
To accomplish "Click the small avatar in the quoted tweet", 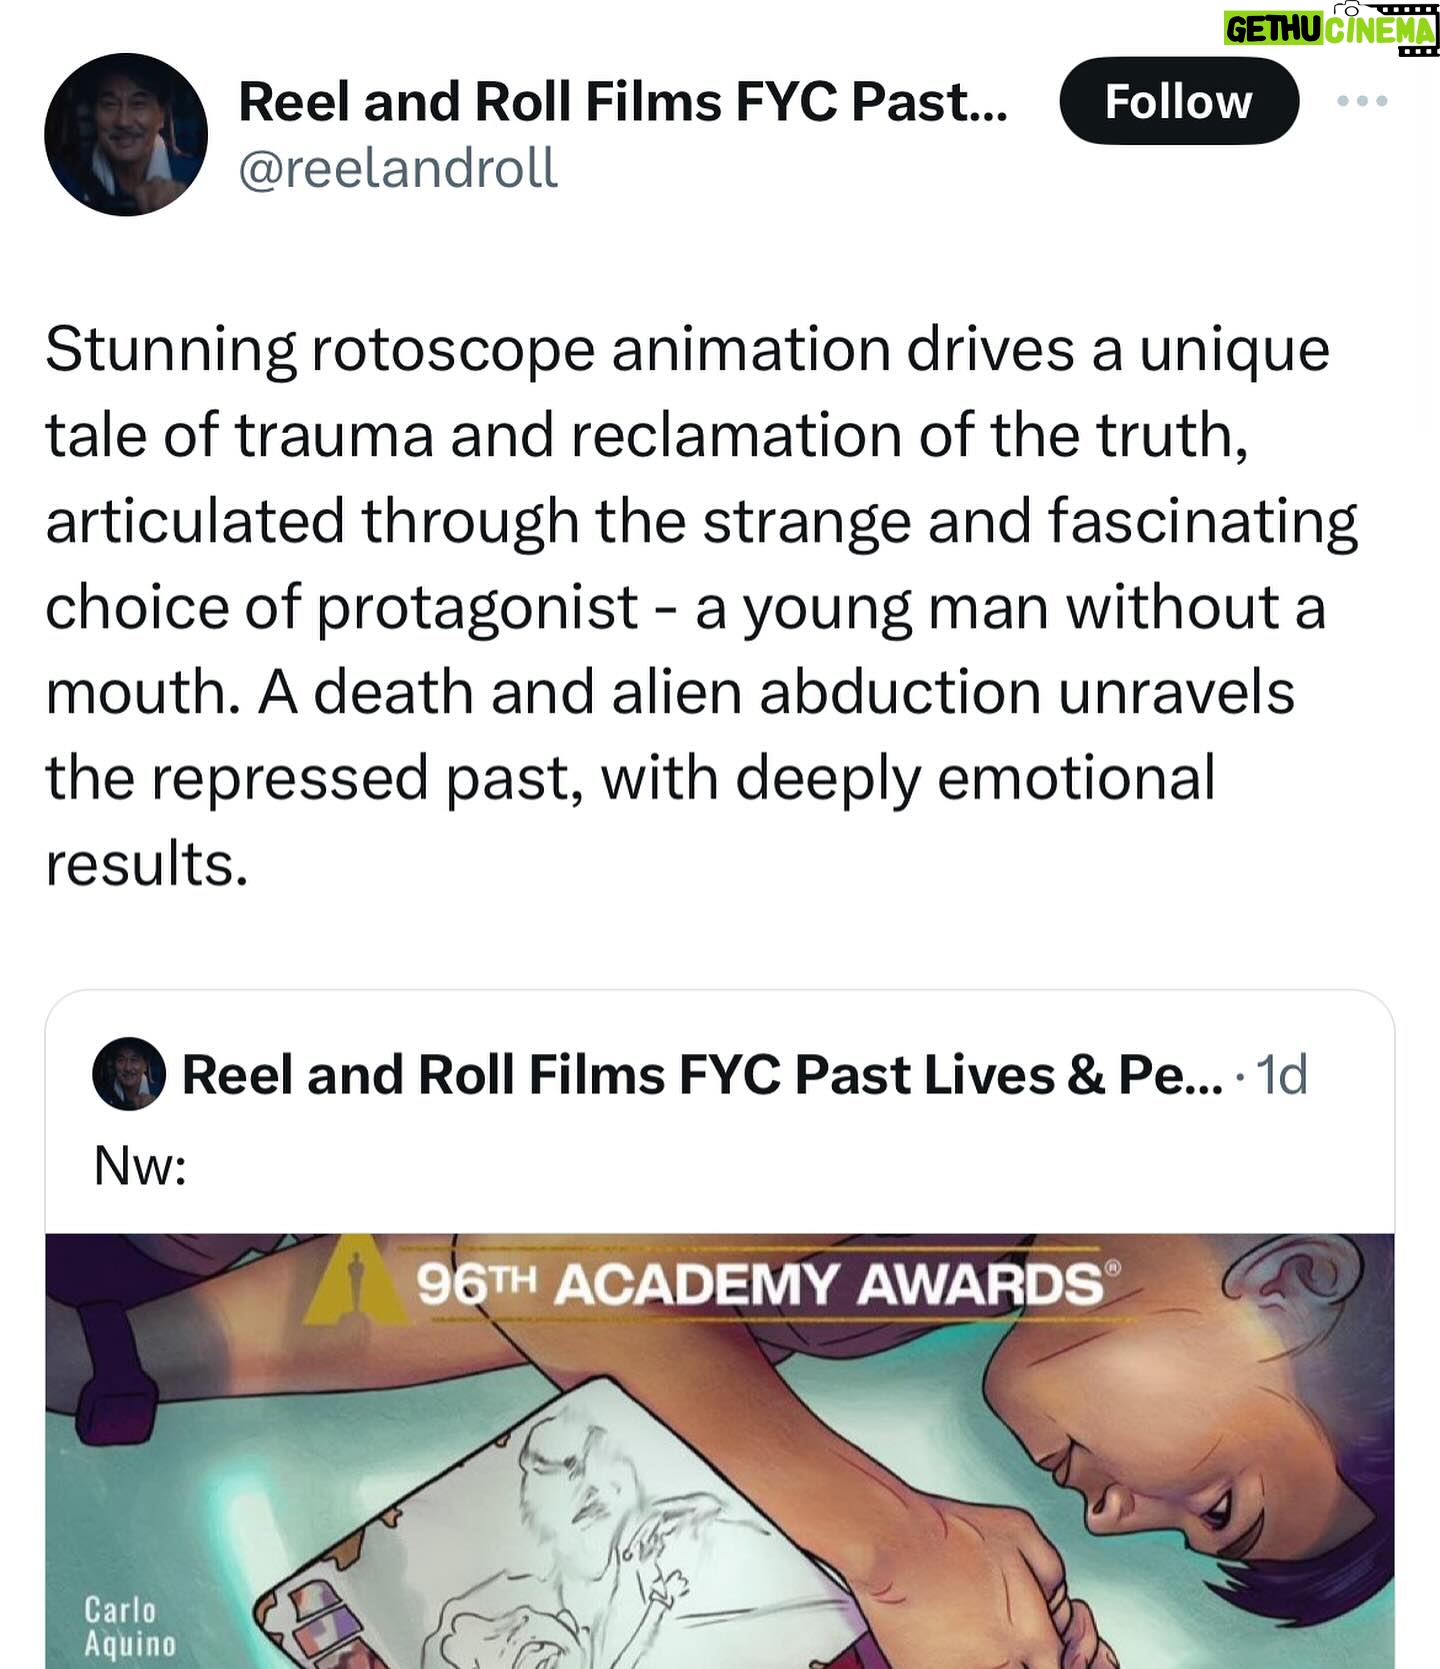I will pos(128,1074).
